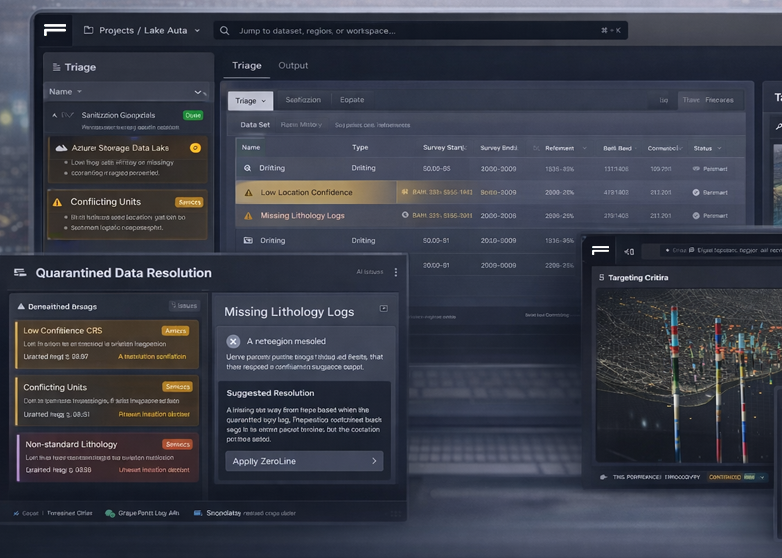Select the Low Location Confidence row
The height and width of the screenshot is (558, 782).
point(490,192)
